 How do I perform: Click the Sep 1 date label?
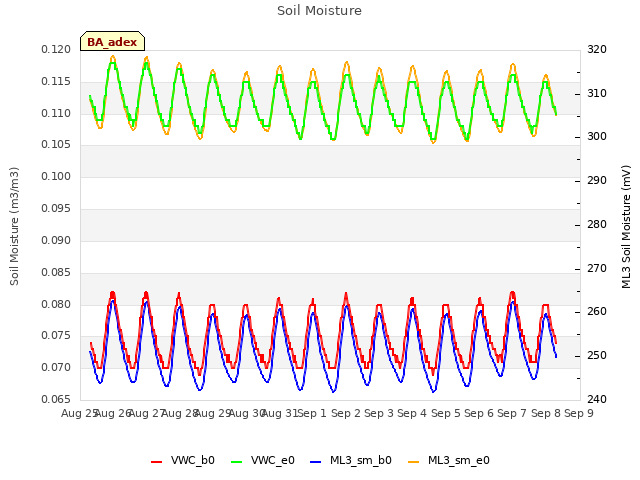312,413
